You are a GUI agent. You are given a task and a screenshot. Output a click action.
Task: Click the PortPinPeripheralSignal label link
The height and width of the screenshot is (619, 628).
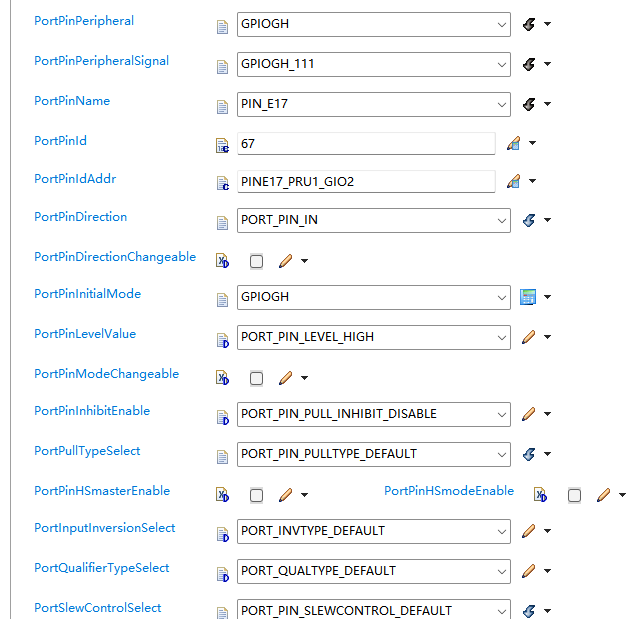coord(101,61)
